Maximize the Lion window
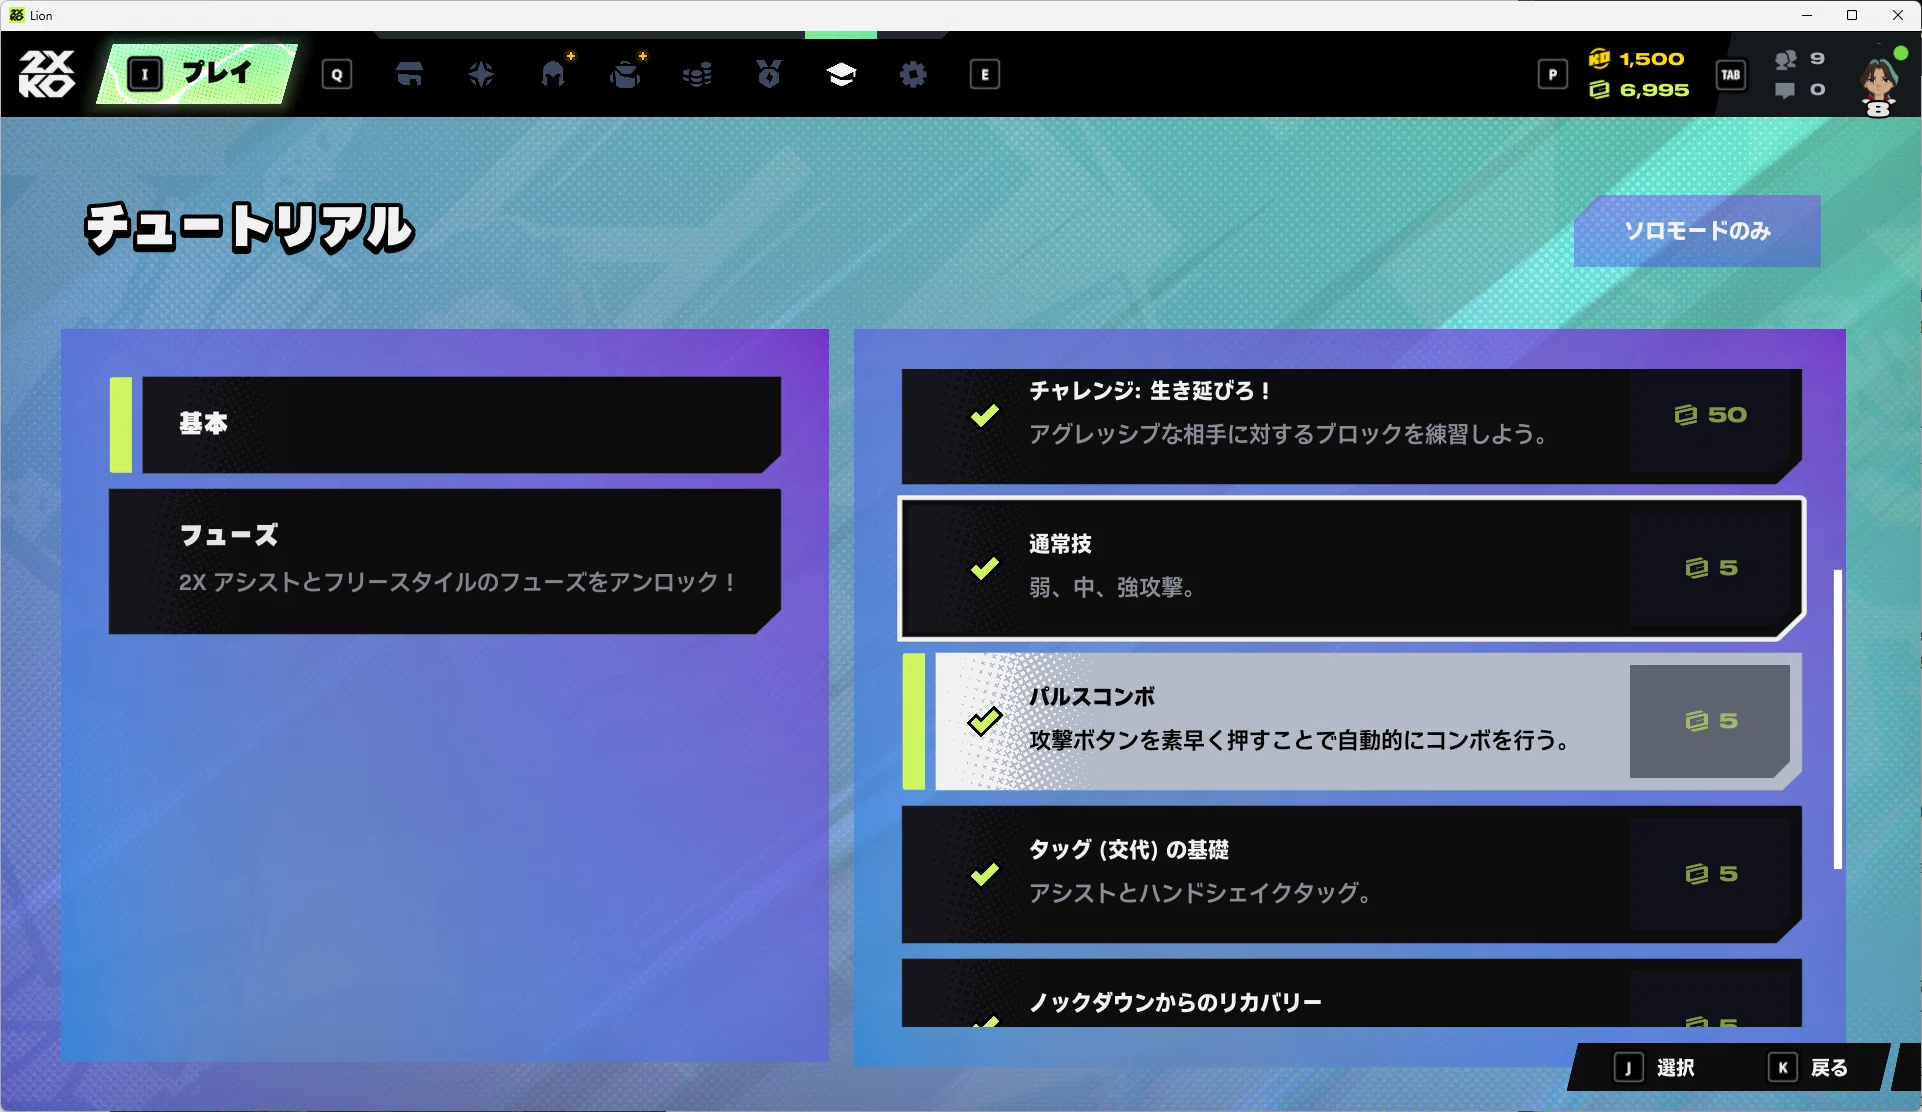Viewport: 1922px width, 1112px height. [1852, 15]
